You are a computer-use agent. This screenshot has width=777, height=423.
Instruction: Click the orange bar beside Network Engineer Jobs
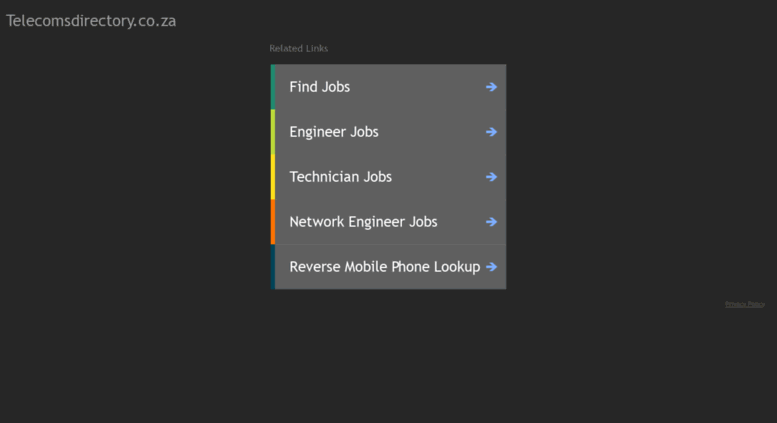(x=273, y=222)
